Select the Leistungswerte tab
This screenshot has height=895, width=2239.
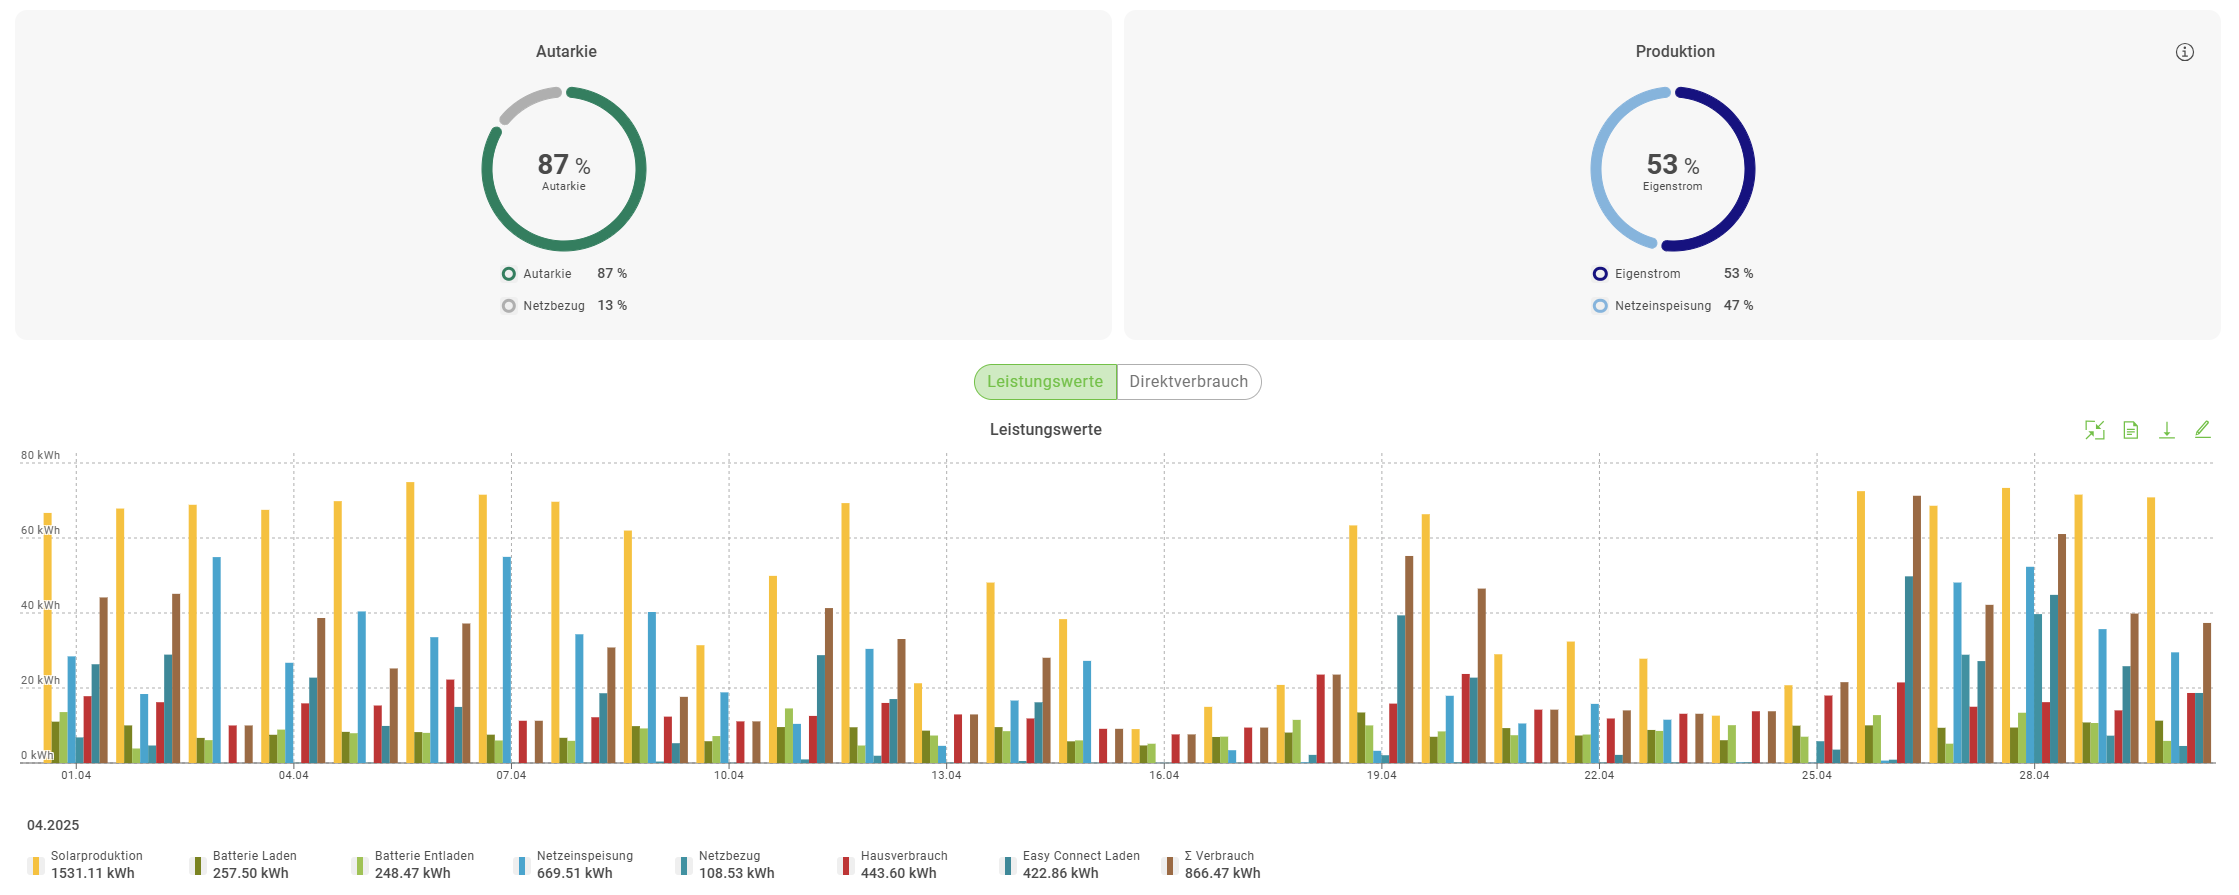click(x=1045, y=382)
